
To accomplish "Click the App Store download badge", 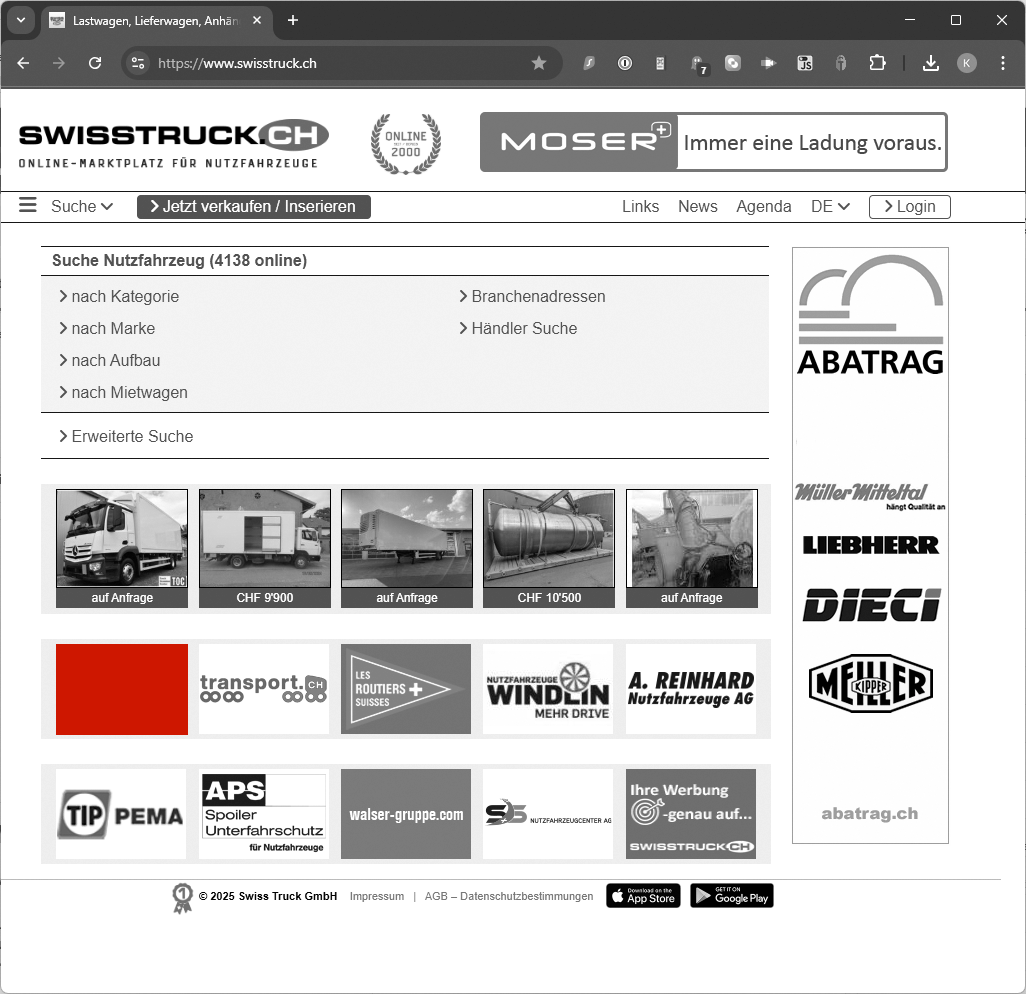I will point(643,896).
